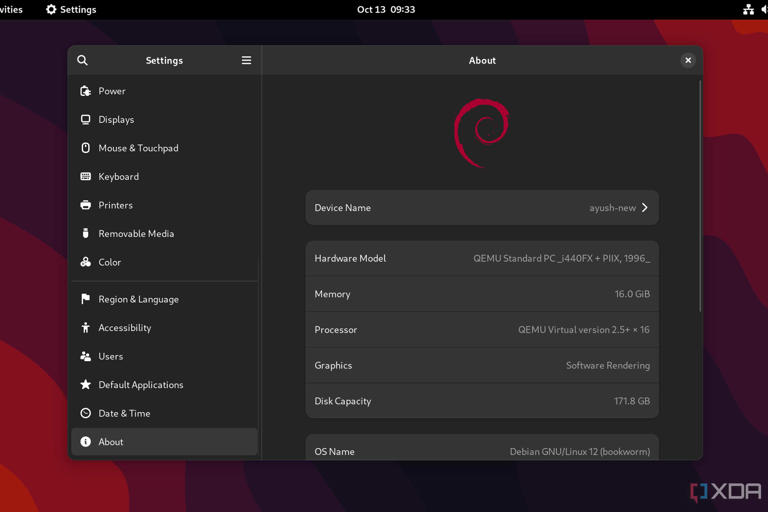Click the OS Name row label
Viewport: 768px width, 512px height.
pyautogui.click(x=334, y=452)
